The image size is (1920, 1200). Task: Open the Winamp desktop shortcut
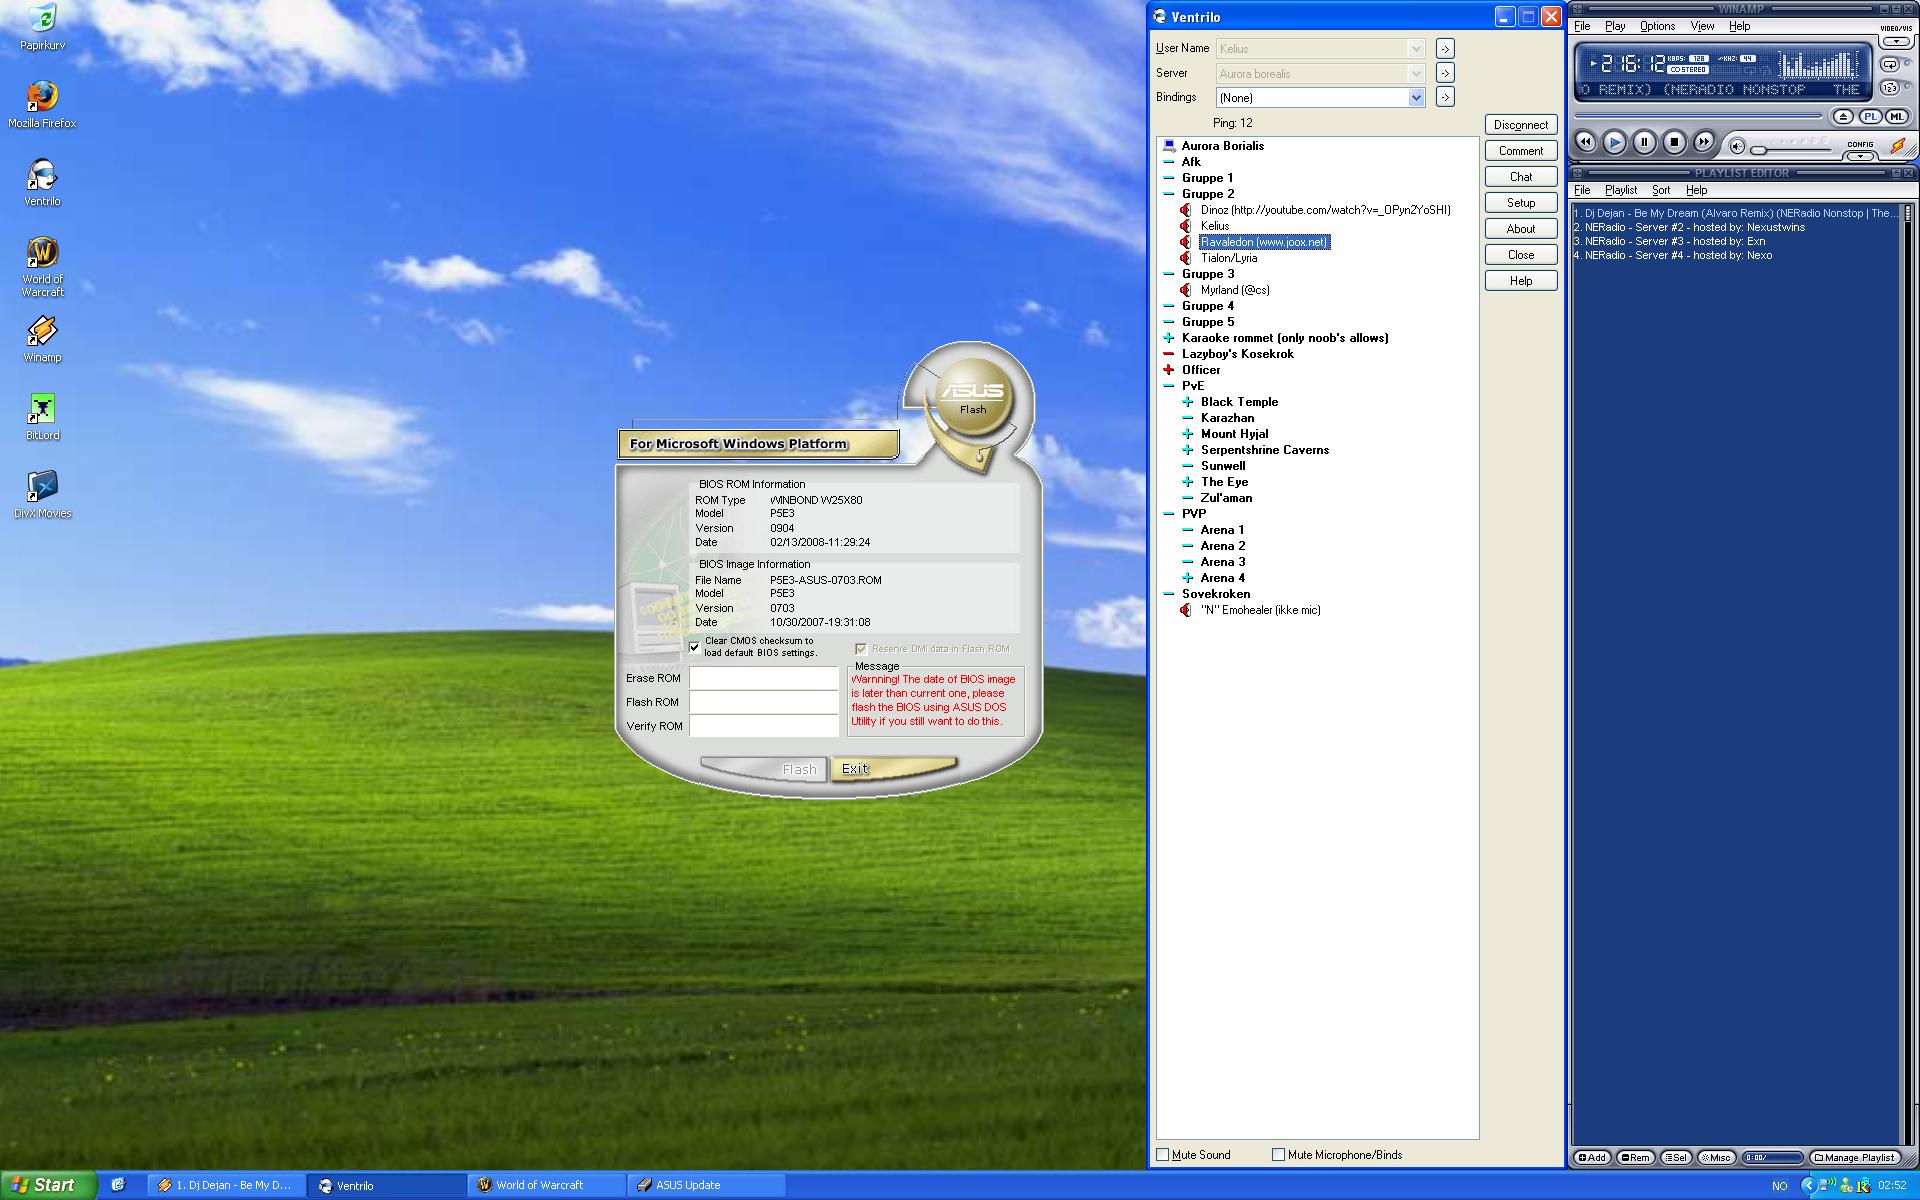[x=42, y=339]
